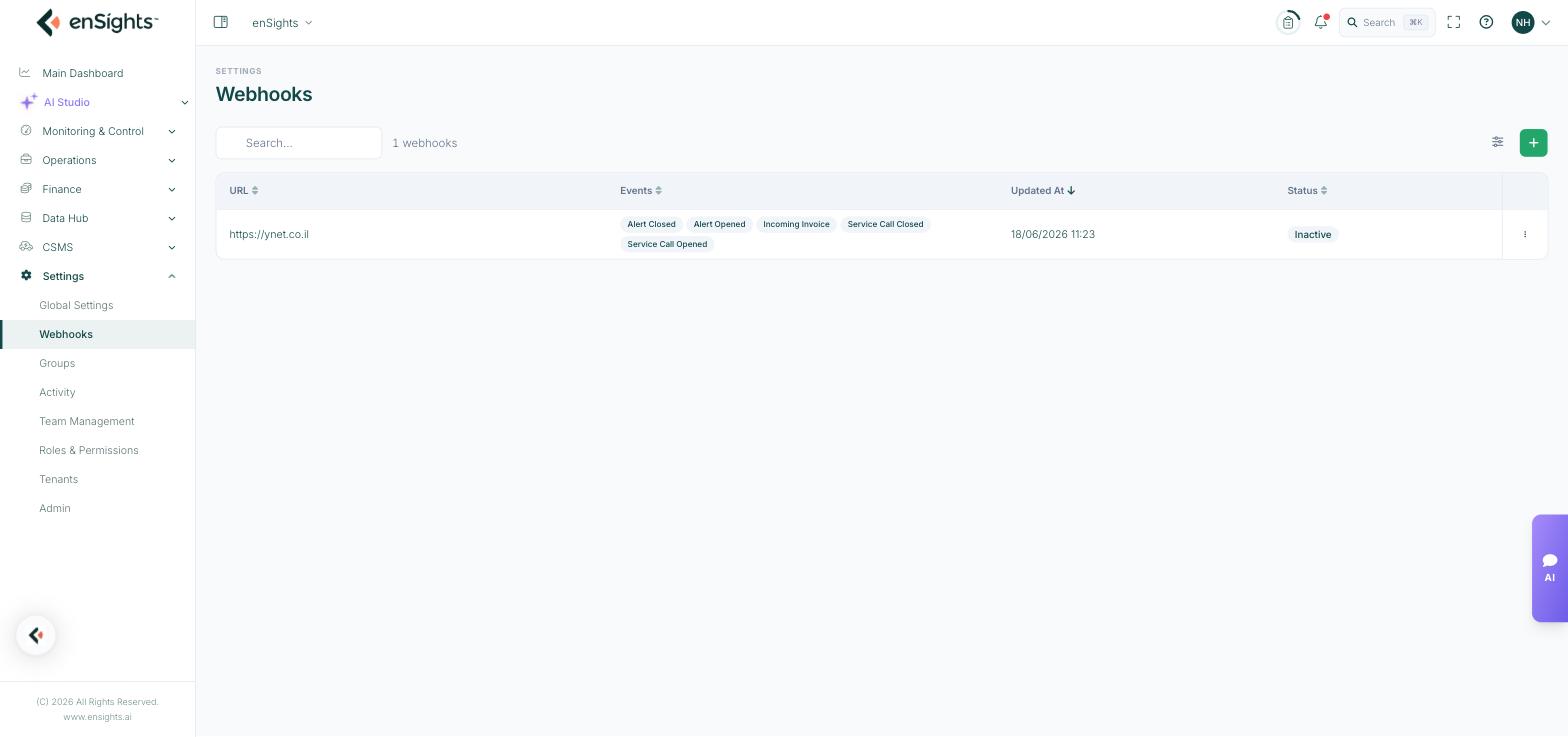Click the webhooks search field
This screenshot has height=737, width=1568.
(x=299, y=143)
